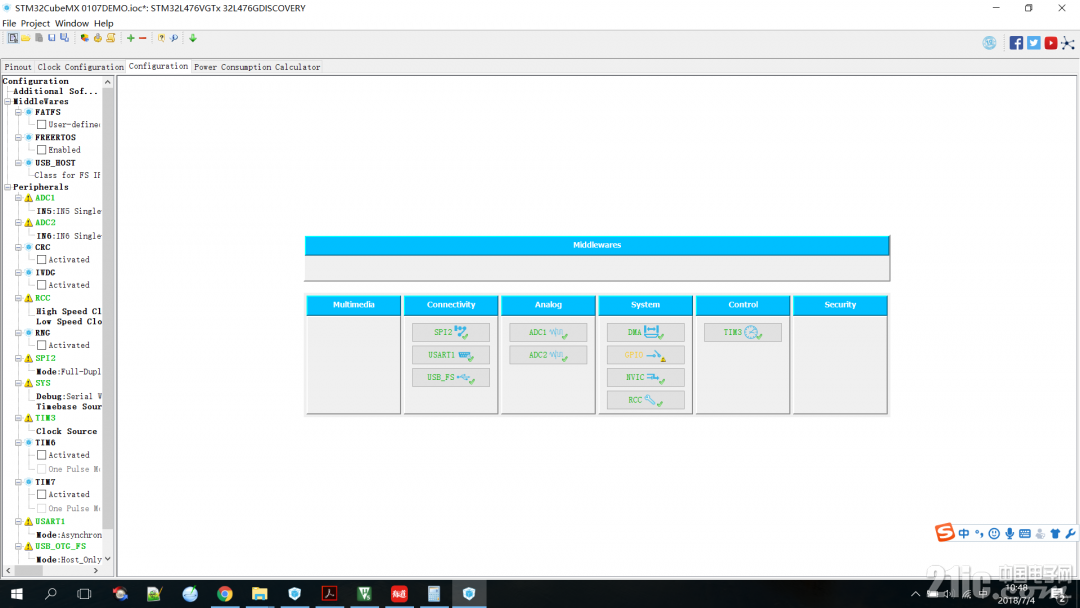Click the green download arrow icon

(x=193, y=39)
